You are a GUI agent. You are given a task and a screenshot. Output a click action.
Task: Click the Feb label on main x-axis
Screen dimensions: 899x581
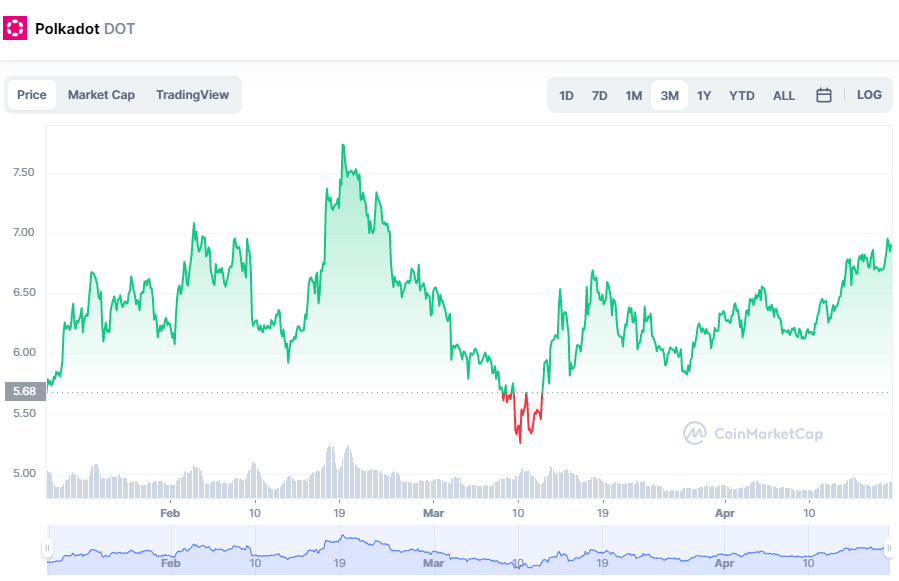pos(170,513)
